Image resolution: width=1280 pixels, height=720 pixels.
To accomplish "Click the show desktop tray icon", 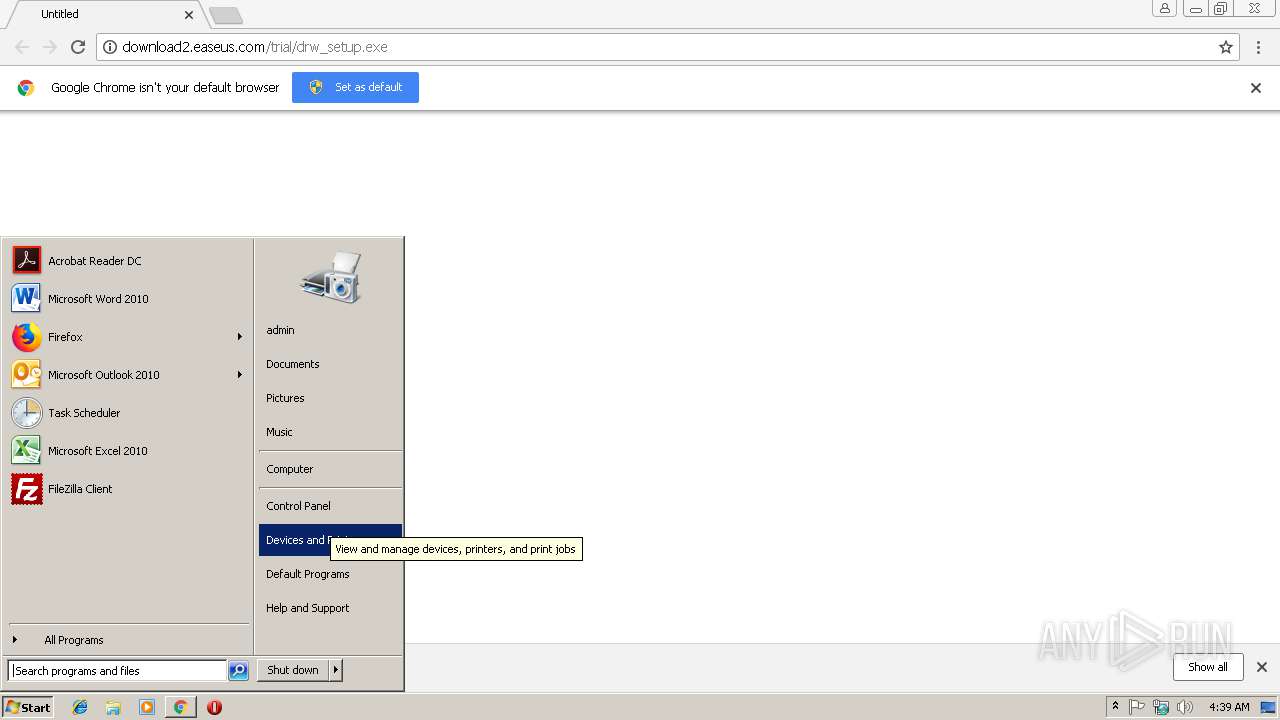I will (1268, 707).
